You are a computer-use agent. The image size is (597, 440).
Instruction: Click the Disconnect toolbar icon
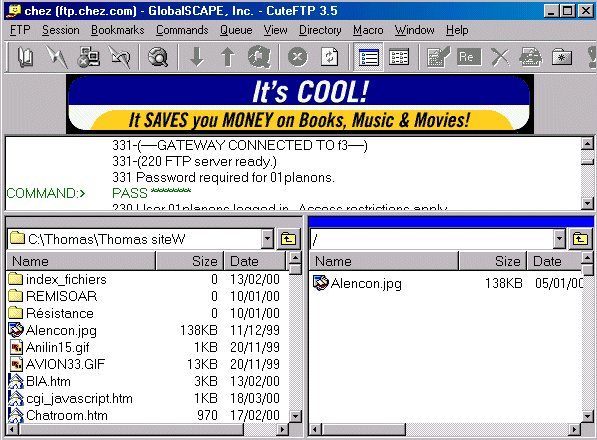click(120, 57)
